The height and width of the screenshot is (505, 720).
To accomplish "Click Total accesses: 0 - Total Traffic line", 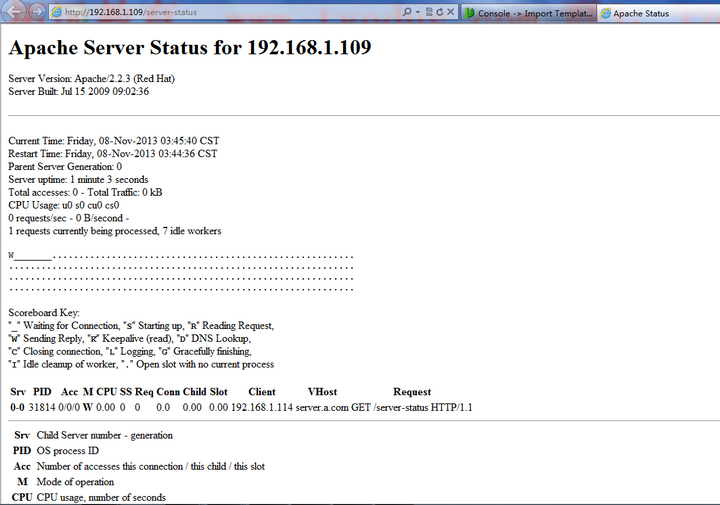I will [x=85, y=192].
